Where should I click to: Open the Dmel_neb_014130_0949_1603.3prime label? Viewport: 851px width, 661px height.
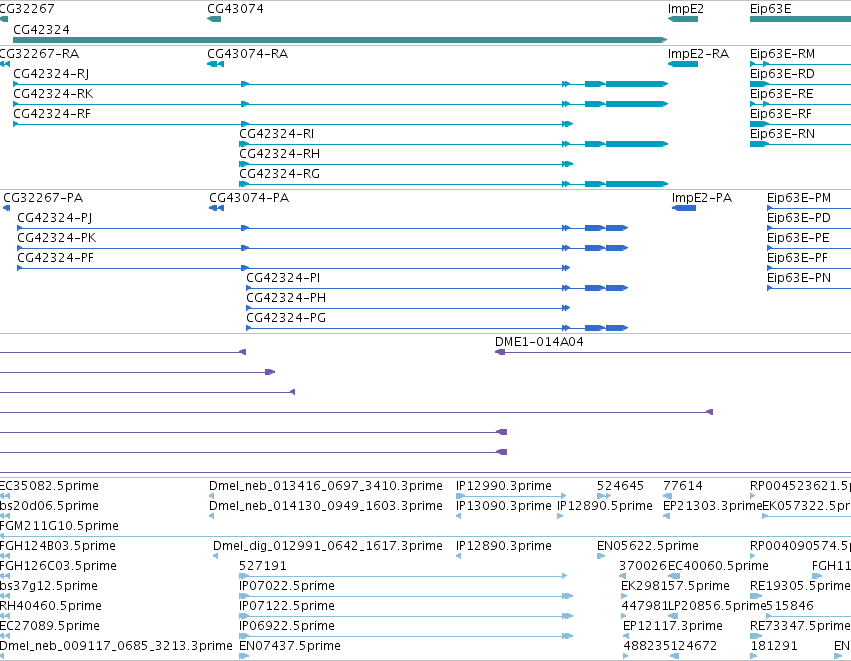coord(326,506)
